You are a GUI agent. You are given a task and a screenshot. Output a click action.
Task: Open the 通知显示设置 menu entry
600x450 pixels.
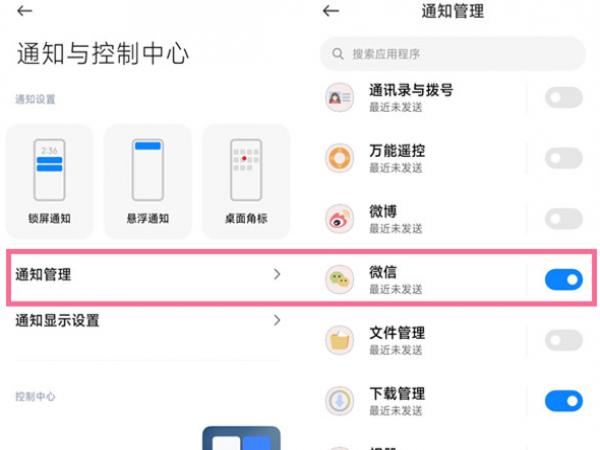147,320
